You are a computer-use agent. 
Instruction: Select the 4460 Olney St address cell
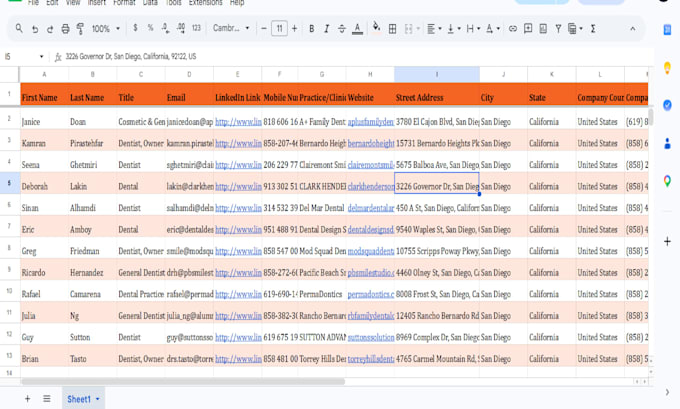point(437,269)
